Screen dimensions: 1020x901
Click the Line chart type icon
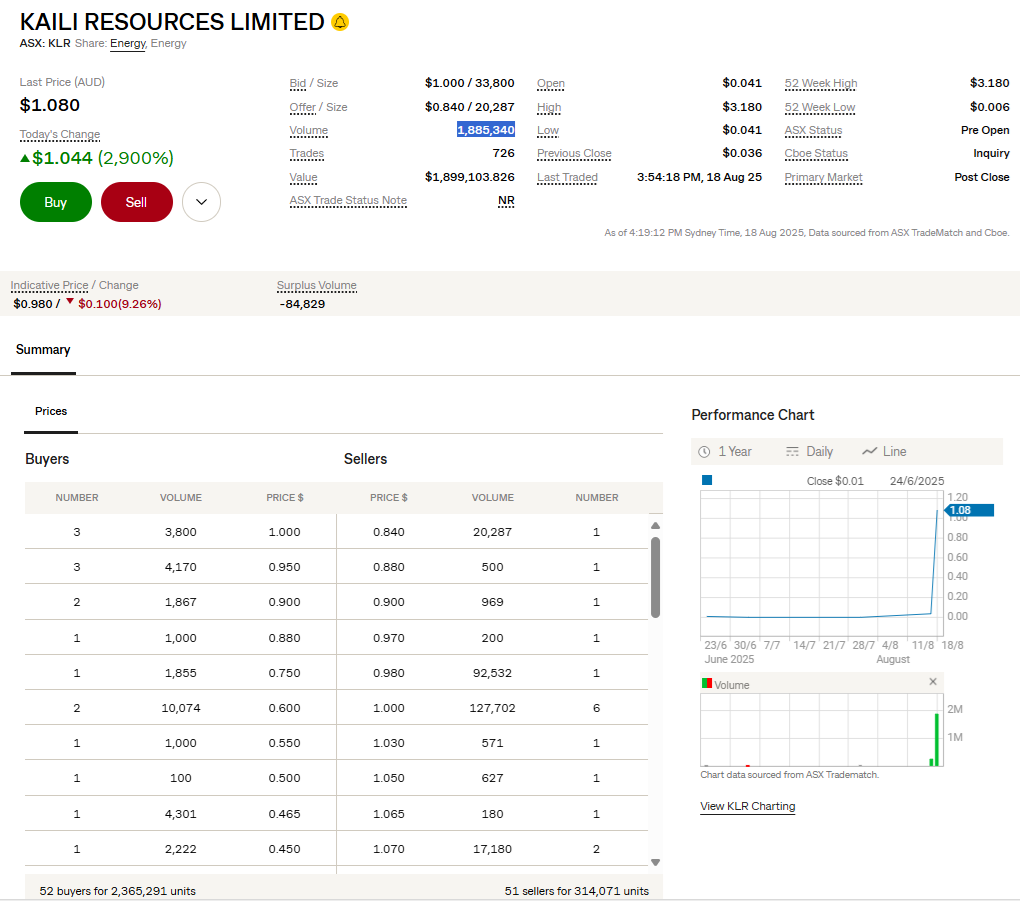(x=869, y=452)
